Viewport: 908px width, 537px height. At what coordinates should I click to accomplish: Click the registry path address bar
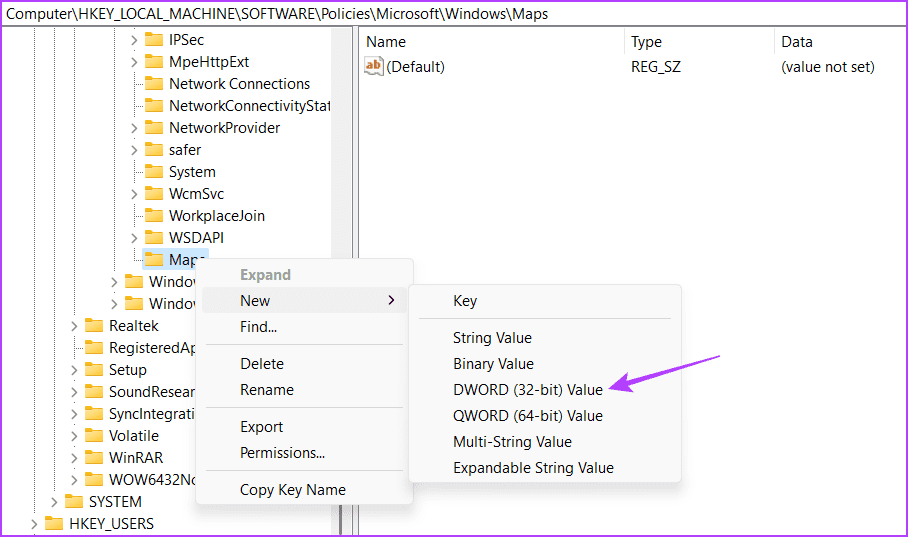(x=453, y=14)
